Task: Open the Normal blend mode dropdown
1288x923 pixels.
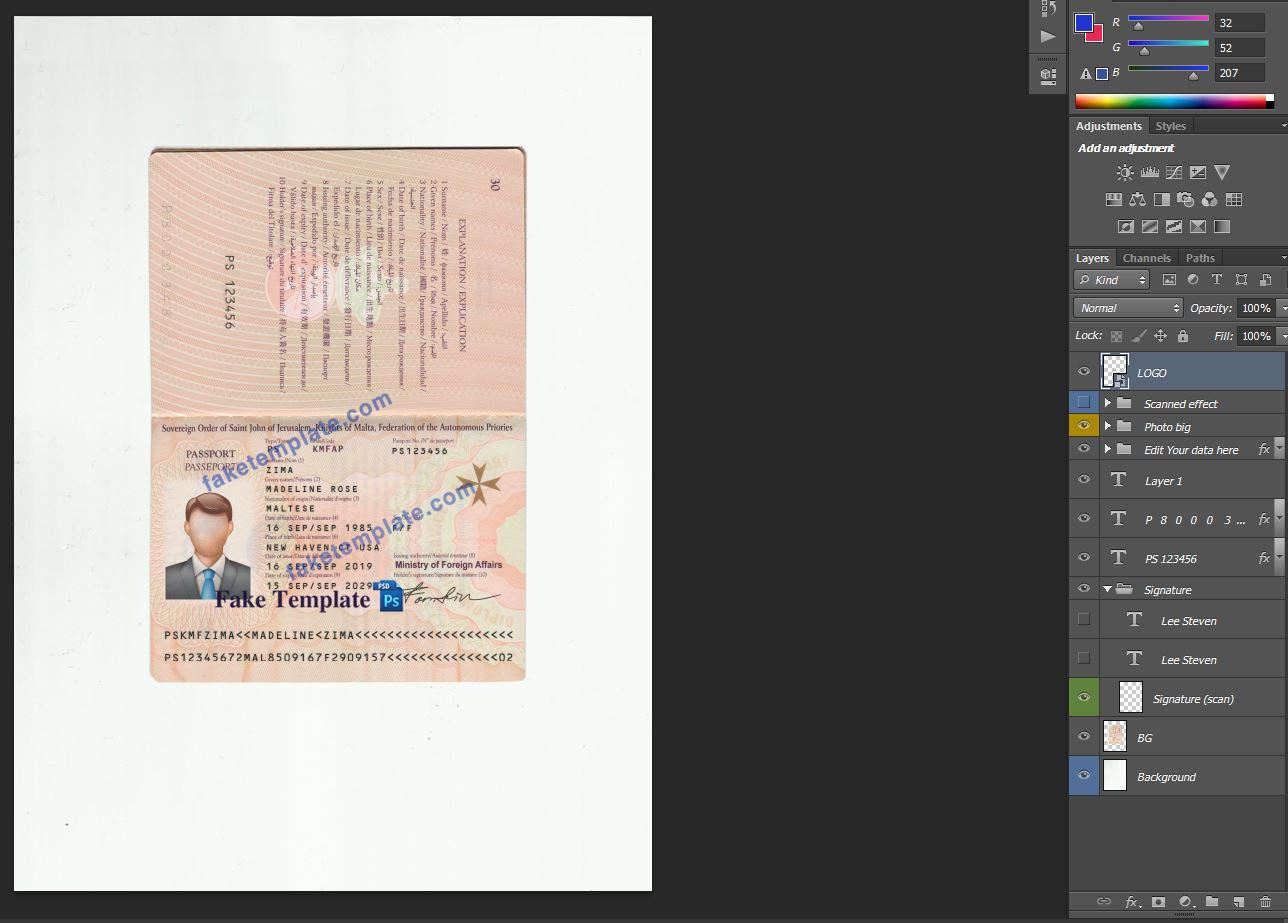Action: pyautogui.click(x=1127, y=308)
